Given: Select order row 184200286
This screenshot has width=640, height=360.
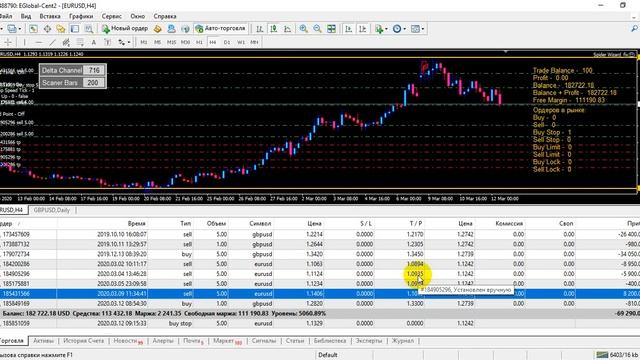Looking at the screenshot, I should [x=320, y=264].
